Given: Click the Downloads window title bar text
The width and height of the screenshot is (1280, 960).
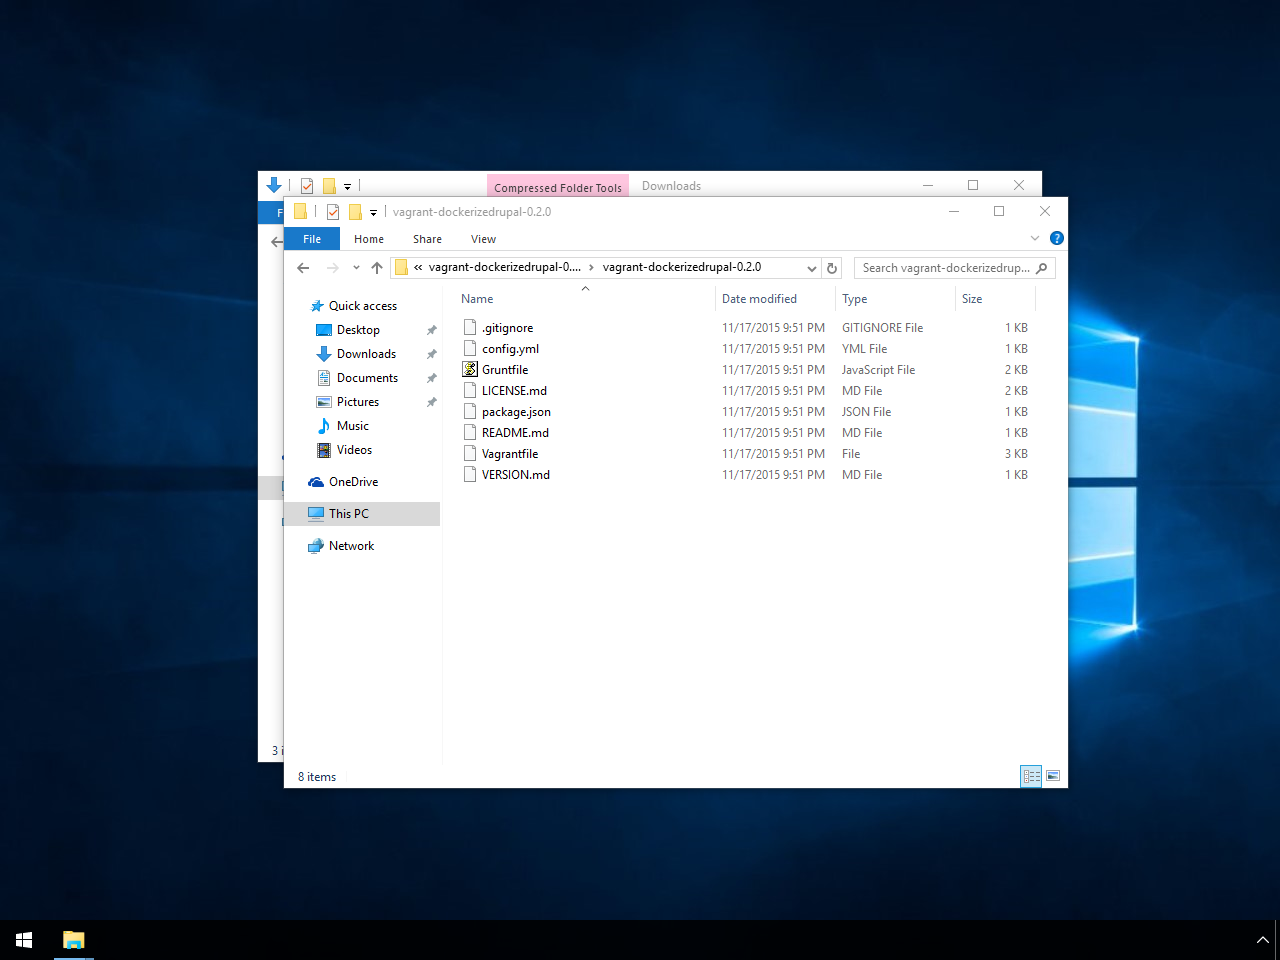Looking at the screenshot, I should click(671, 186).
